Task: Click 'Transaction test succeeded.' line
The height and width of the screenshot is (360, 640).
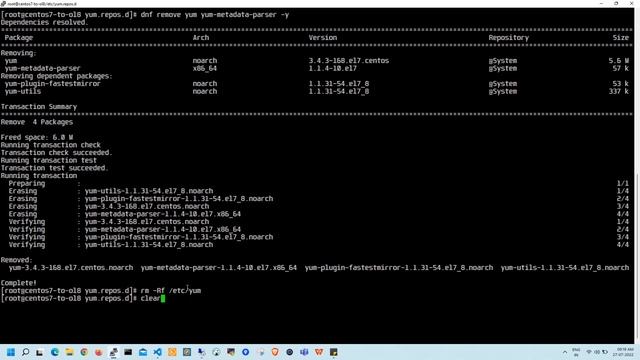Action: point(54,168)
